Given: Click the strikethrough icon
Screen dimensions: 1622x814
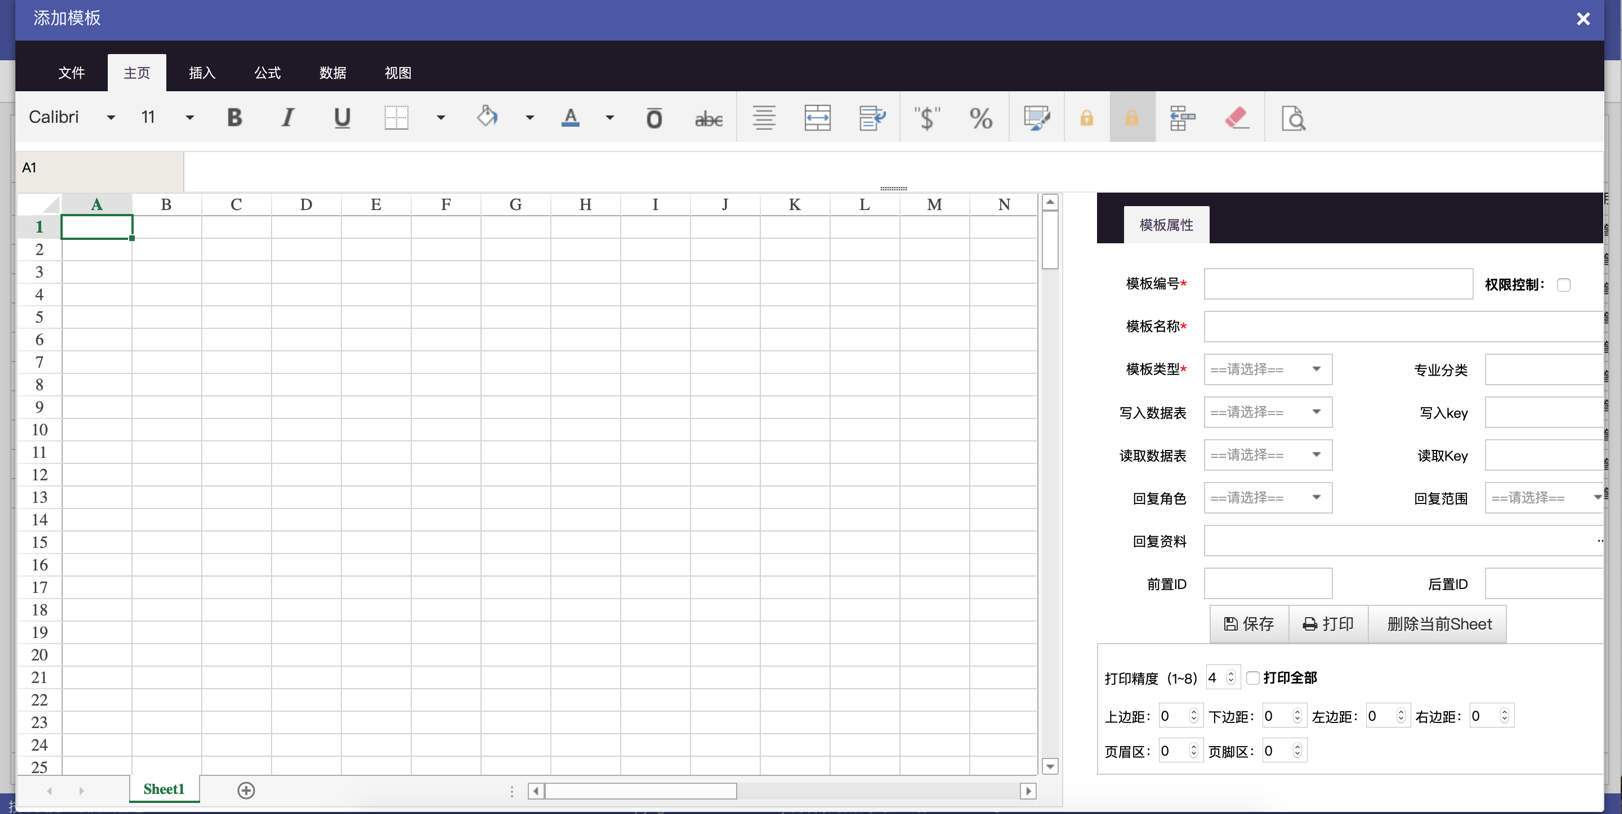Looking at the screenshot, I should (x=708, y=119).
